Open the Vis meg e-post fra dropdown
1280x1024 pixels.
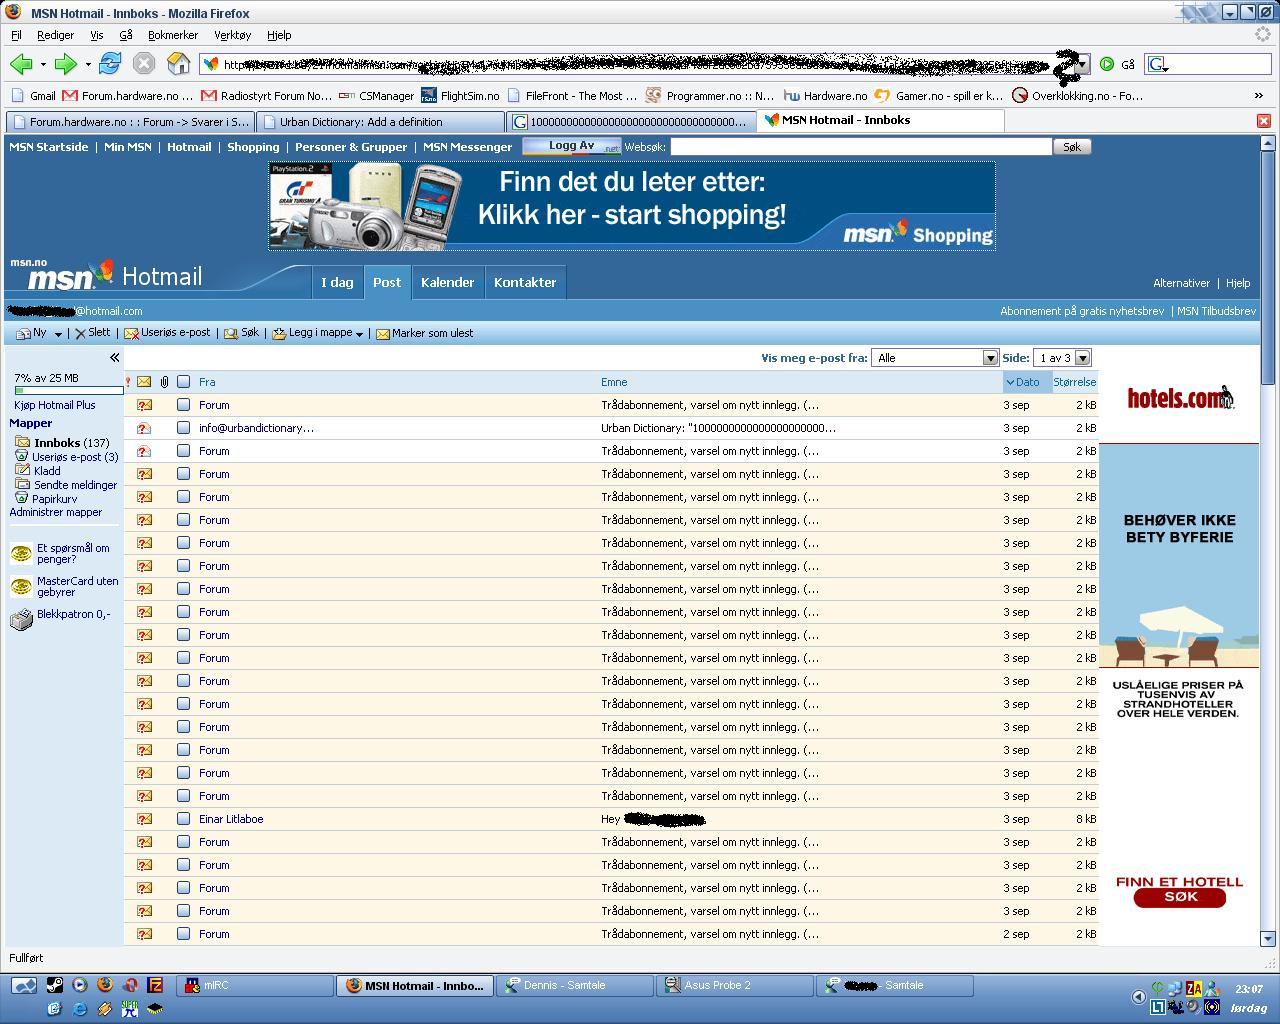935,358
